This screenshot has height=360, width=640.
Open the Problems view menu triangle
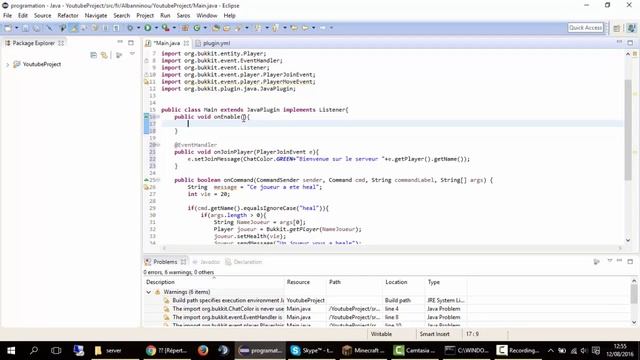pyautogui.click(x=609, y=261)
